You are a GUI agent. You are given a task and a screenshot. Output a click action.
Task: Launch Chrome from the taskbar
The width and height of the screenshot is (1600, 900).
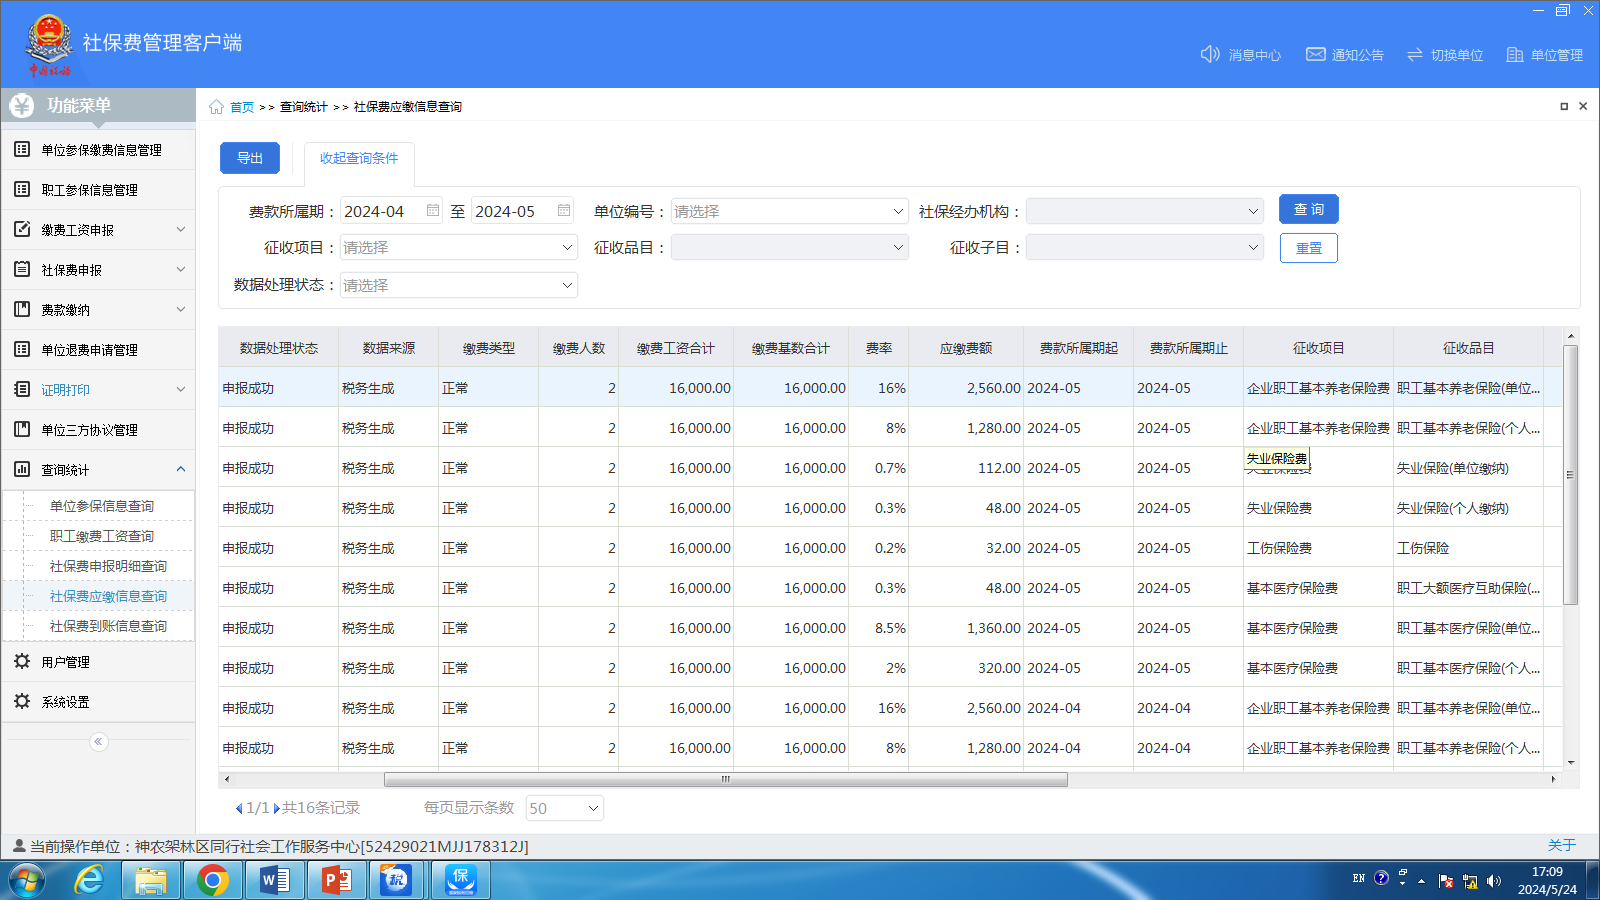click(x=212, y=880)
